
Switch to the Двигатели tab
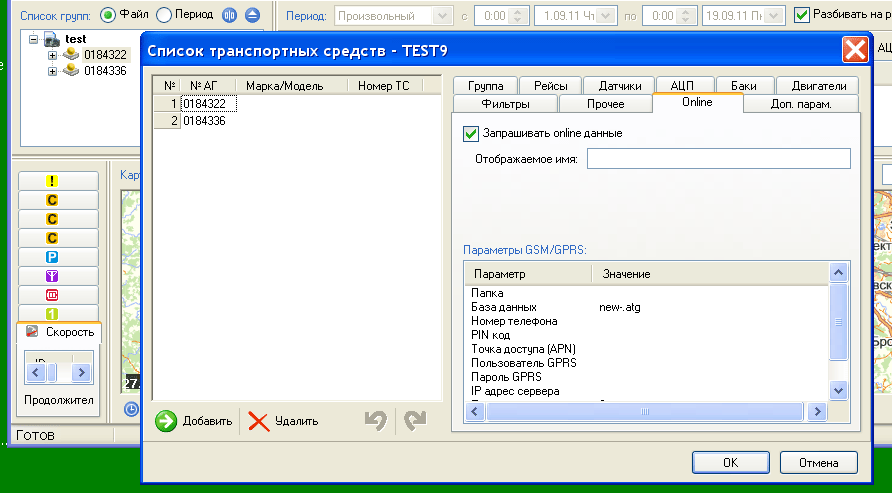click(818, 86)
